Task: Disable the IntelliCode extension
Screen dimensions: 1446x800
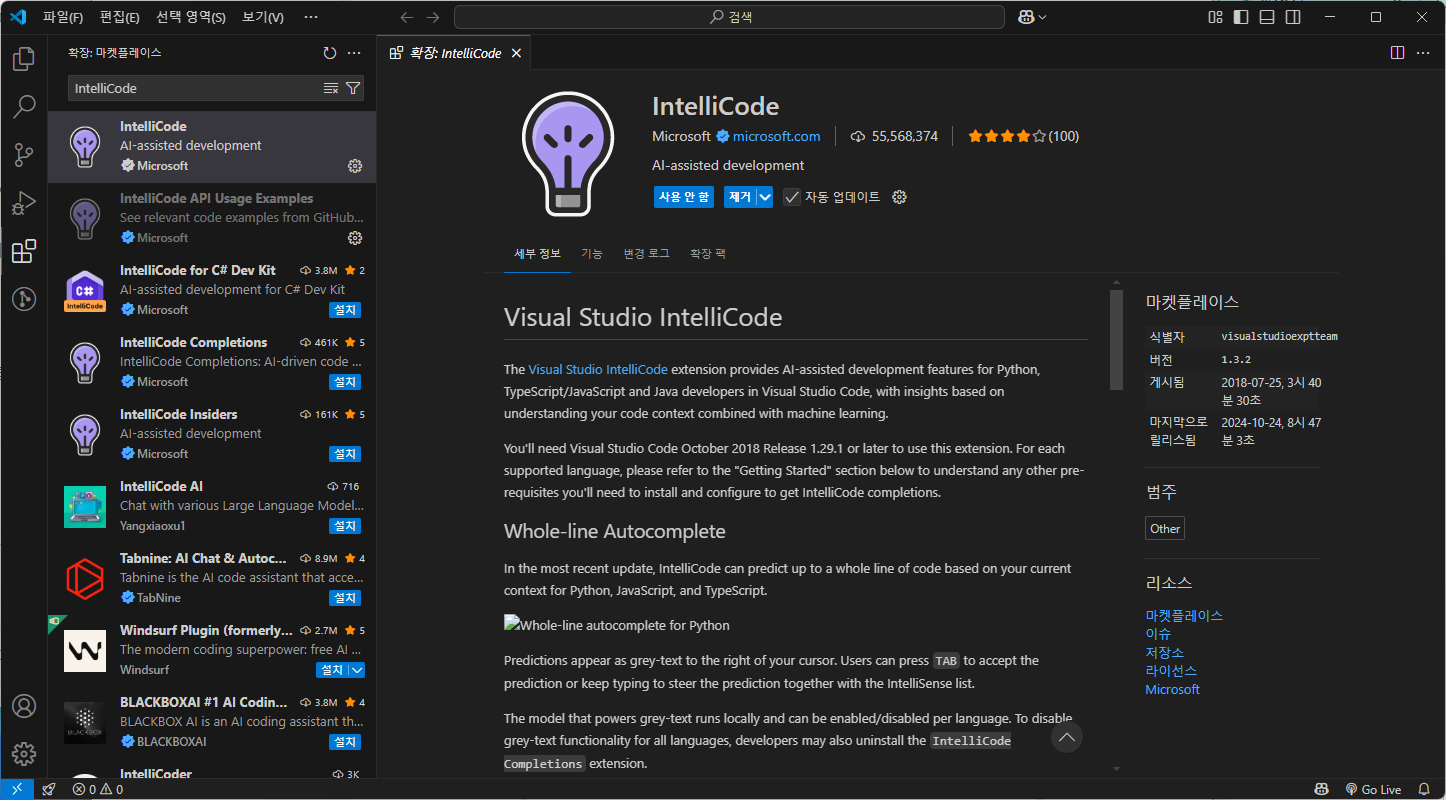Action: [x=684, y=197]
